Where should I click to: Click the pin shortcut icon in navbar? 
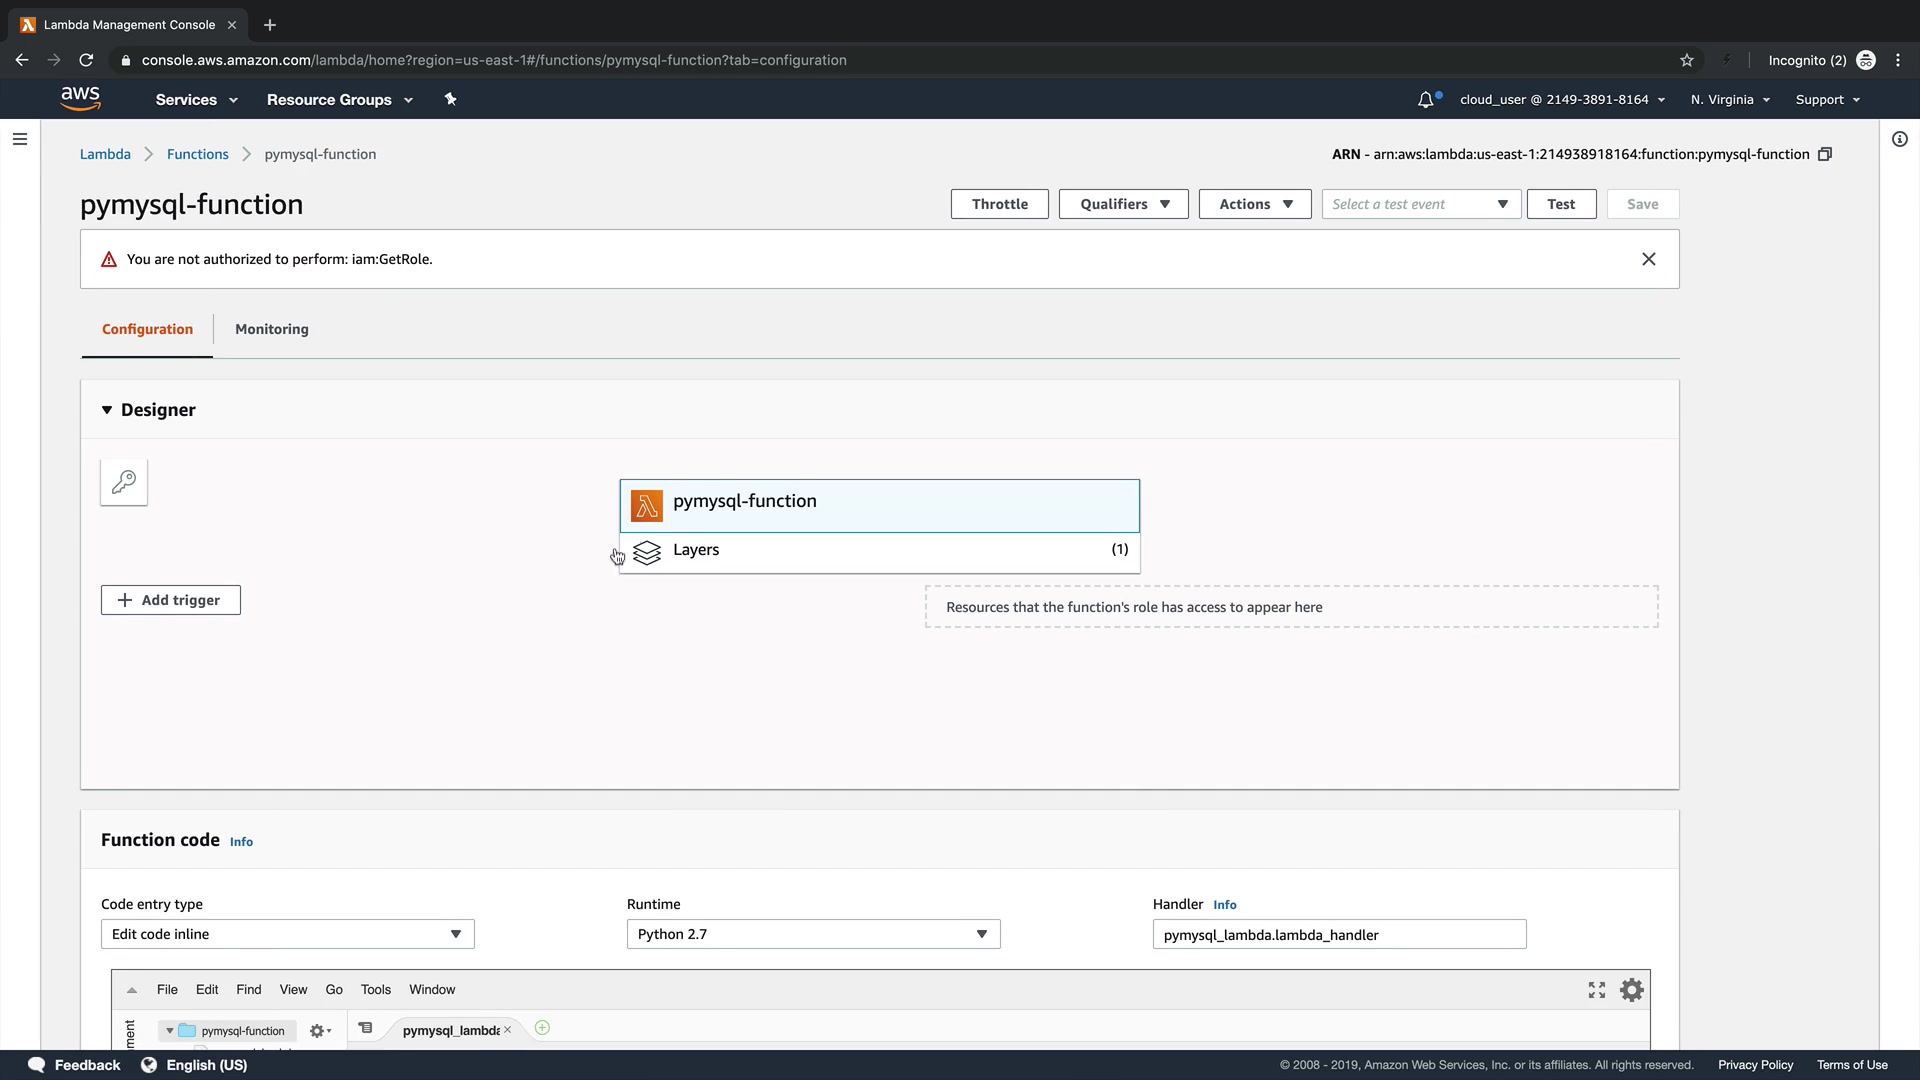450,99
